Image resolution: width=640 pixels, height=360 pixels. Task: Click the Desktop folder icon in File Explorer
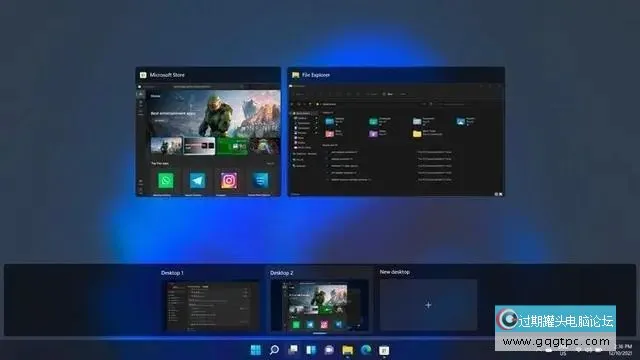[329, 121]
